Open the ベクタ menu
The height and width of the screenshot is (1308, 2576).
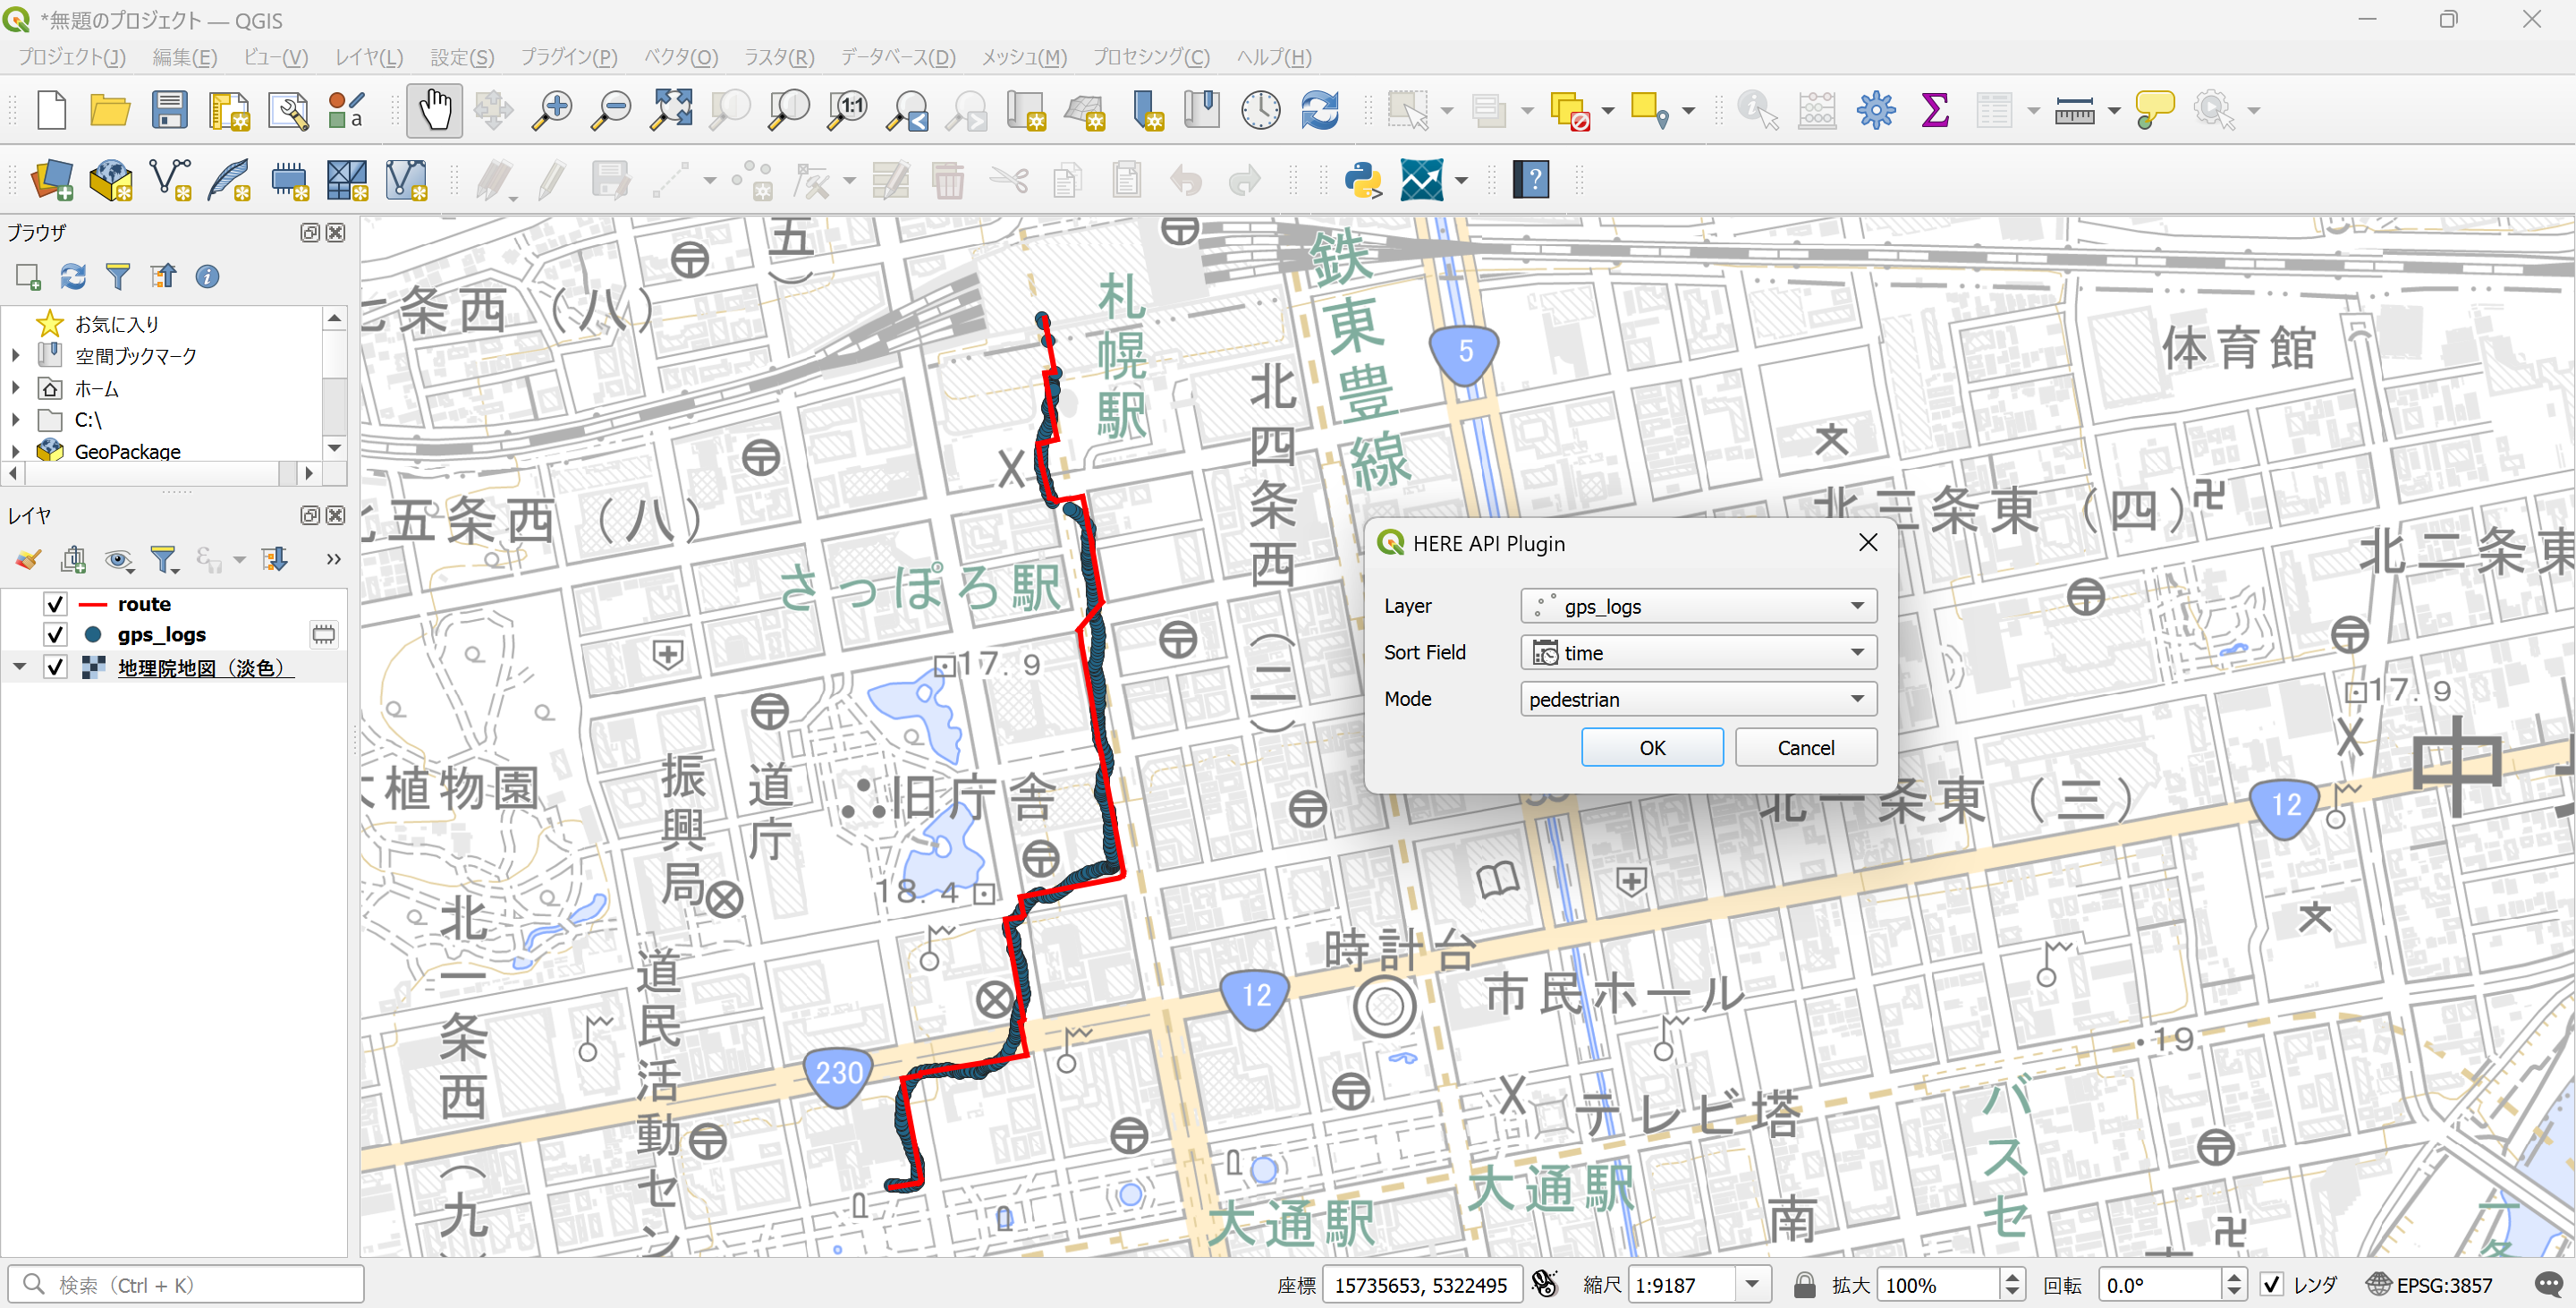coord(680,57)
